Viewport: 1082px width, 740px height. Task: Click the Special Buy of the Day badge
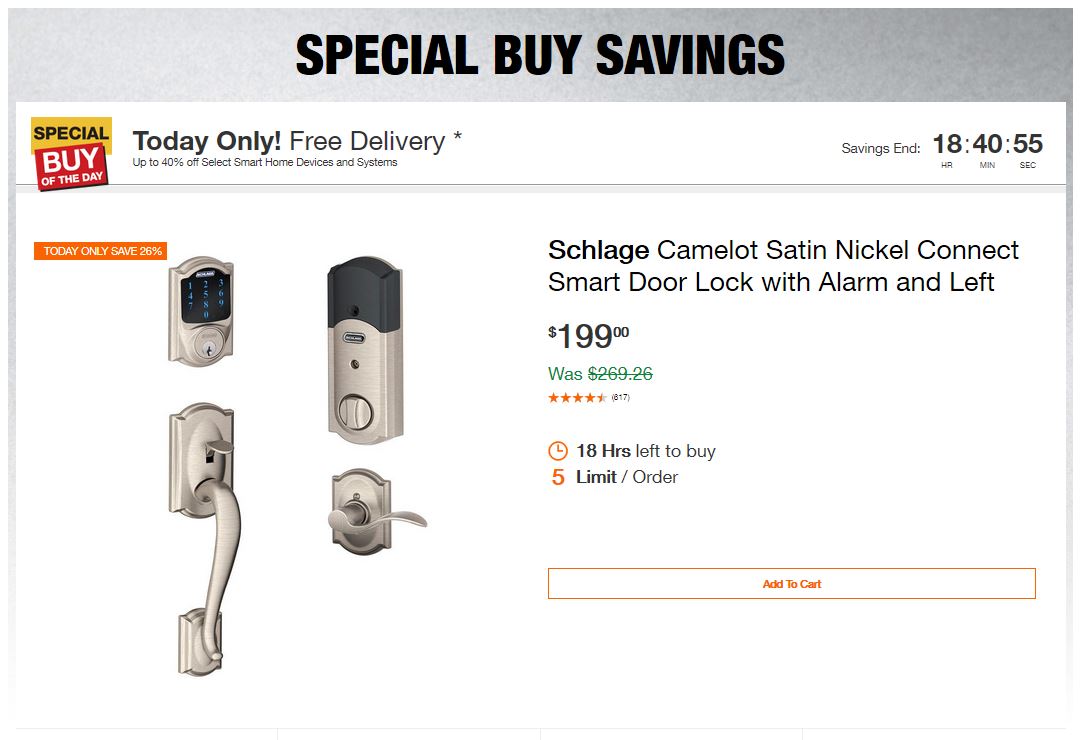71,153
